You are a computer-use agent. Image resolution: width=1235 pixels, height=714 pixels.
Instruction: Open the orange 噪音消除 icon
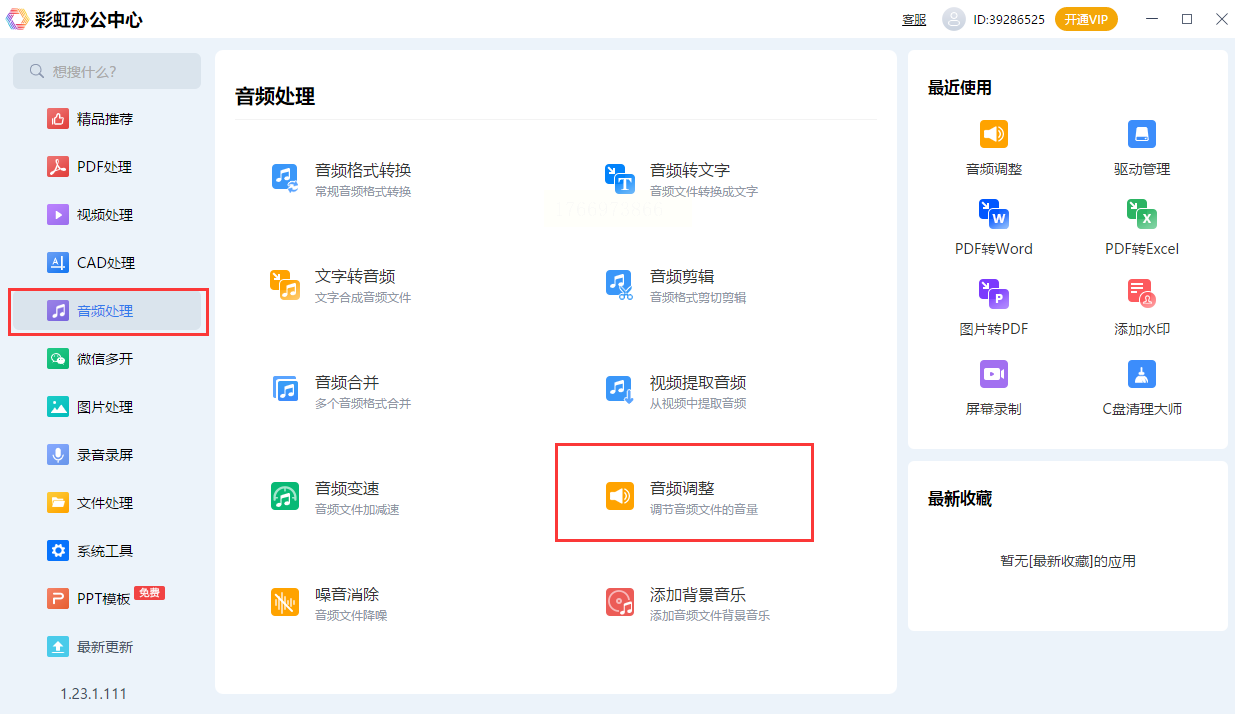tap(285, 602)
